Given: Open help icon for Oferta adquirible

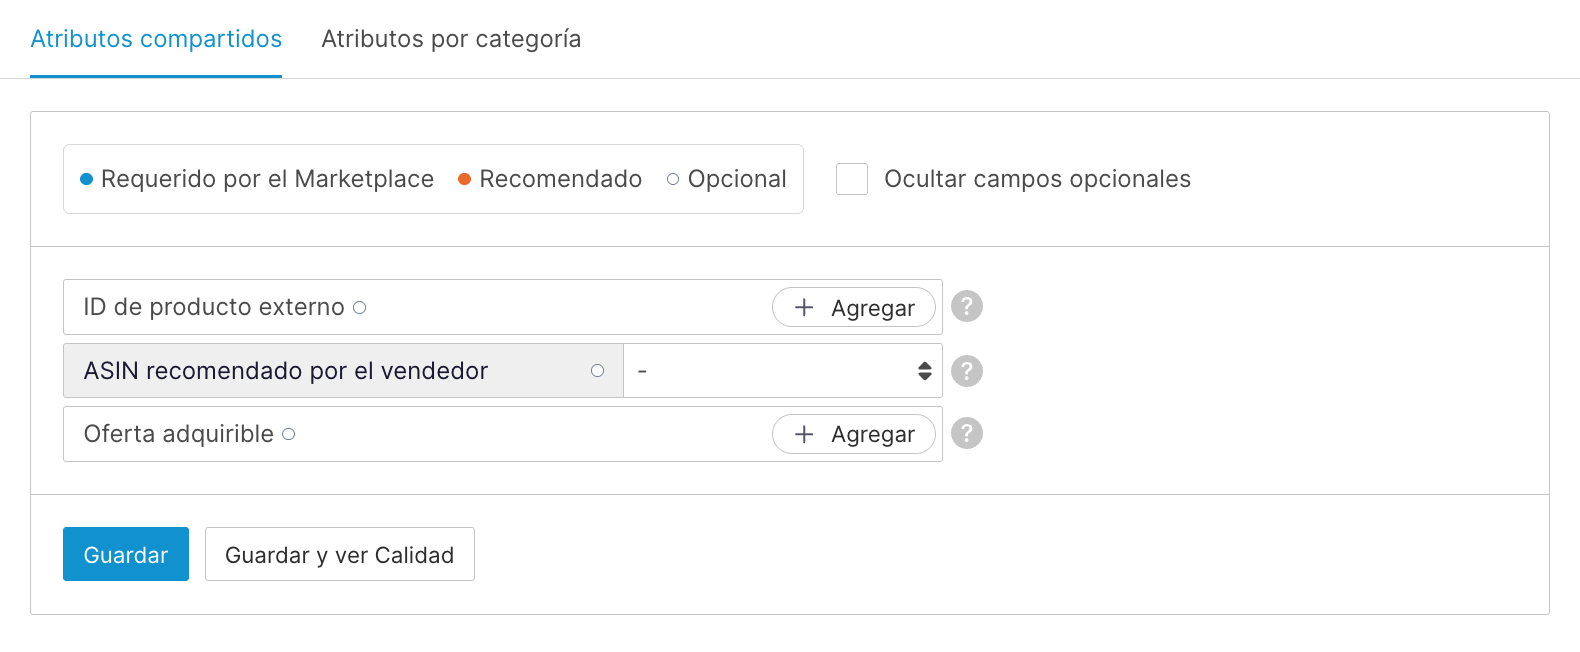Looking at the screenshot, I should pyautogui.click(x=966, y=433).
